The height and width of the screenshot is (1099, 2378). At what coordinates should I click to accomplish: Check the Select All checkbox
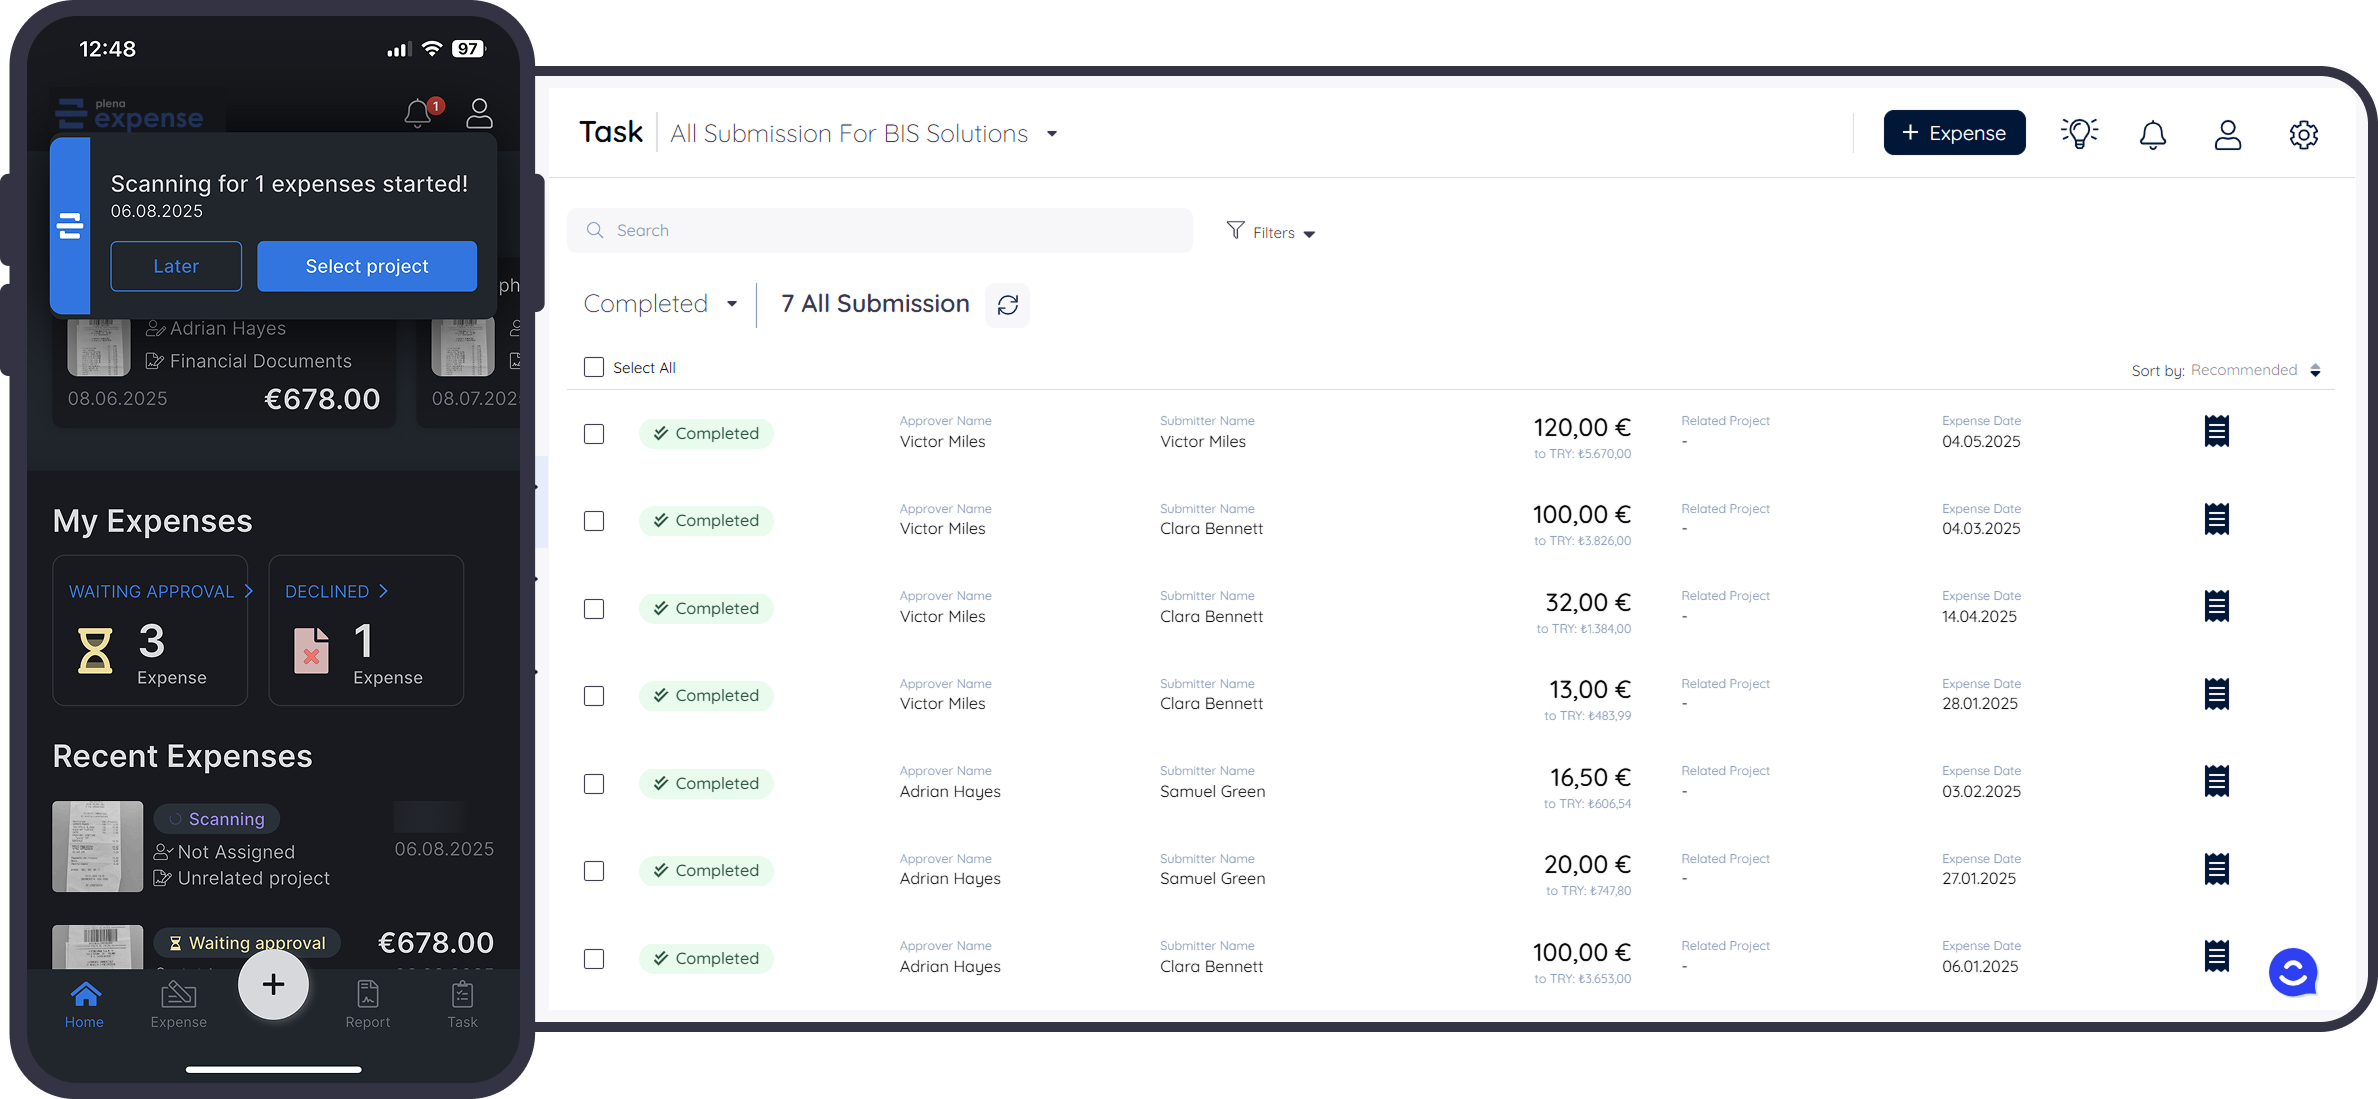tap(594, 367)
